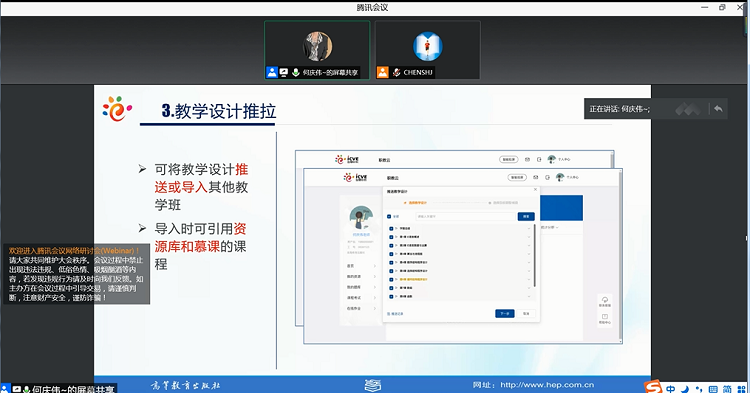Click the front web window's vertical scrollbar
This screenshot has height=393, width=750.
tap(620, 256)
